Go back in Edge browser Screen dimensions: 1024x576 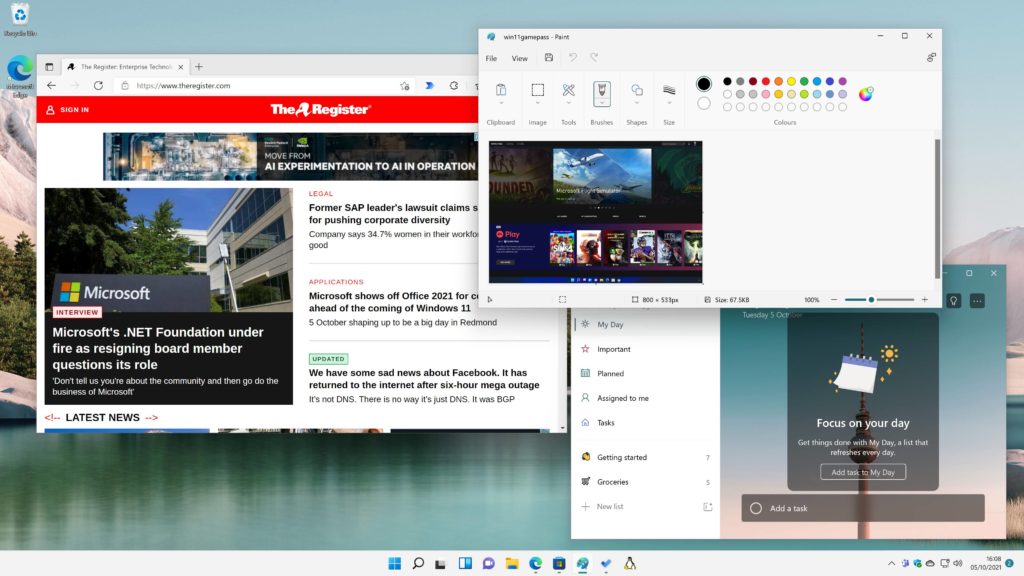point(51,86)
